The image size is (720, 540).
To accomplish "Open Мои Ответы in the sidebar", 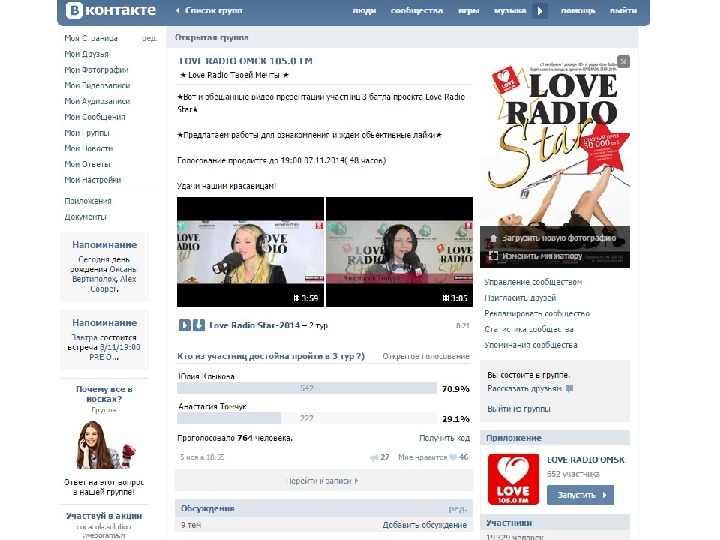I will tap(87, 164).
